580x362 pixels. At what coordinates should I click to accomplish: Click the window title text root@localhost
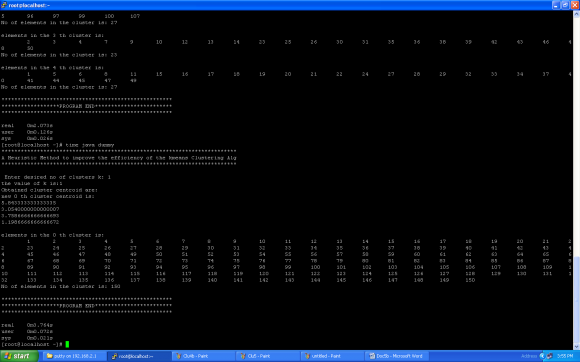(29, 5)
